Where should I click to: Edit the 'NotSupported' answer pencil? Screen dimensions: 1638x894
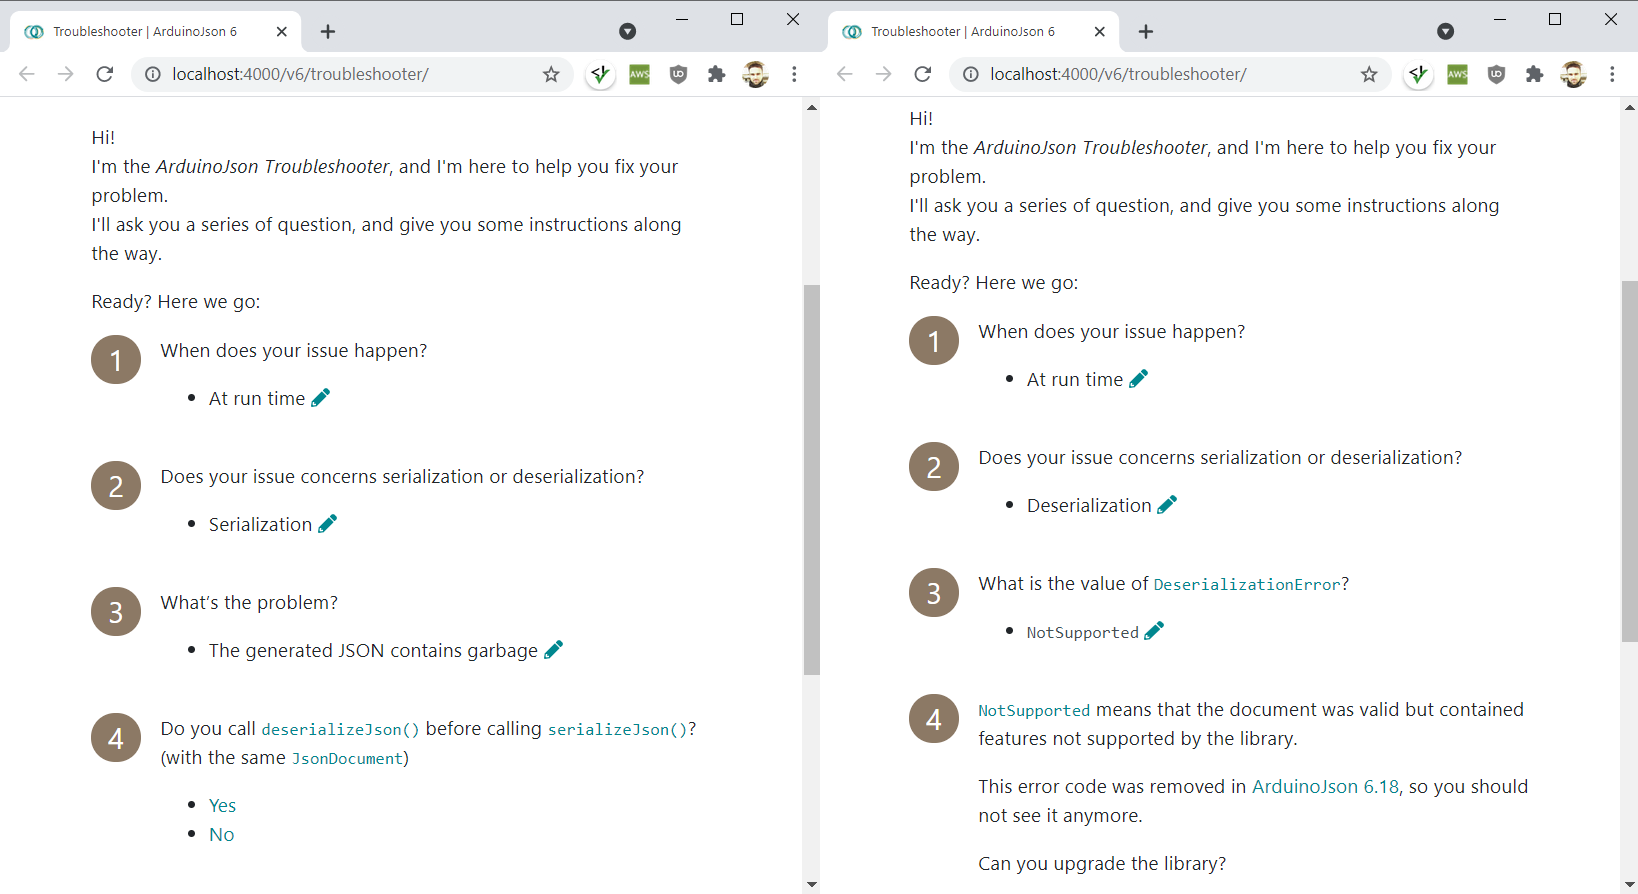(1154, 631)
